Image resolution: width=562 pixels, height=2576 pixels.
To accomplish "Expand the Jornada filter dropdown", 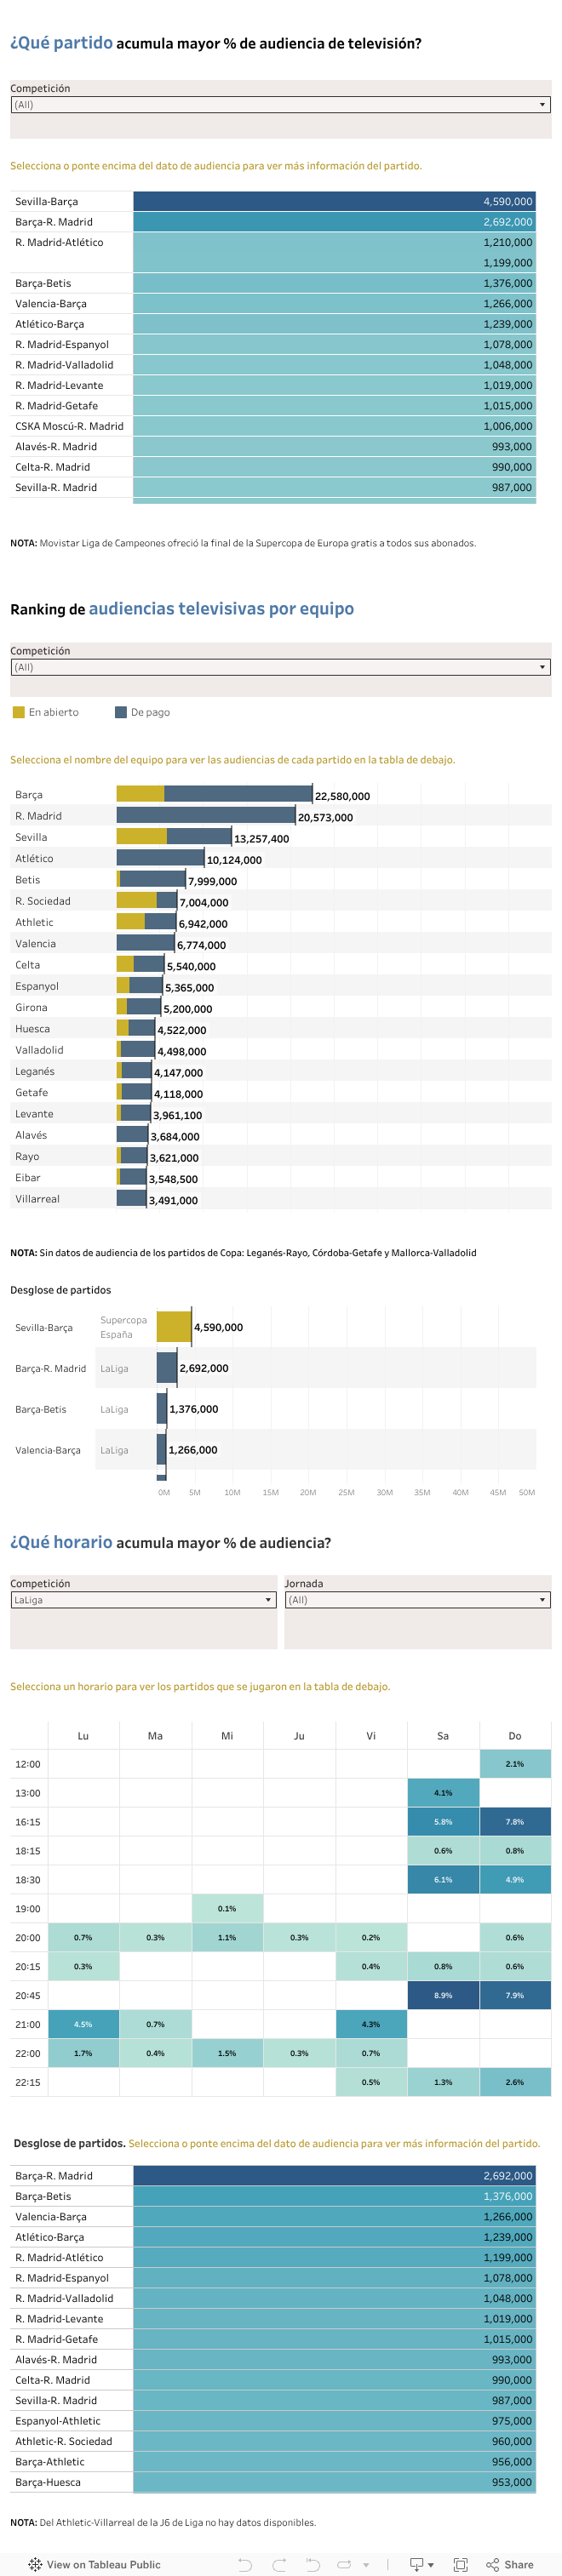I will (x=417, y=1600).
